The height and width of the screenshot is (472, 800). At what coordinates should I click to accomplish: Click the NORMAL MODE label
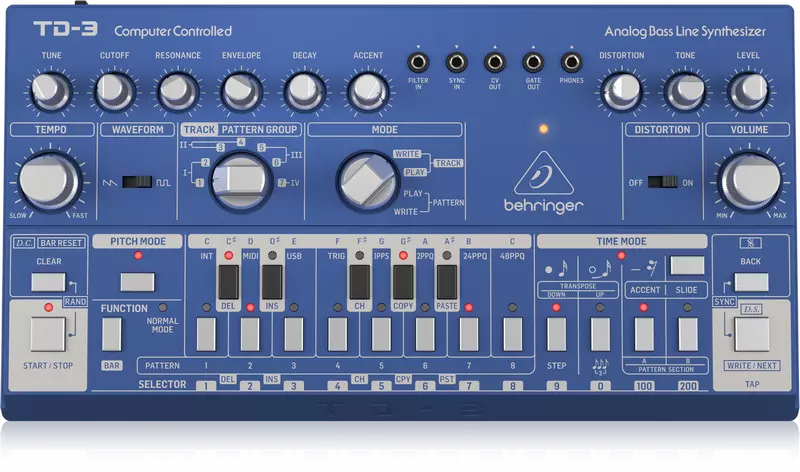162,325
